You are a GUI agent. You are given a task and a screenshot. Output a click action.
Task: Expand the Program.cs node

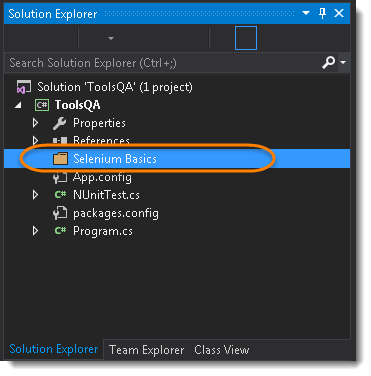coord(35,231)
